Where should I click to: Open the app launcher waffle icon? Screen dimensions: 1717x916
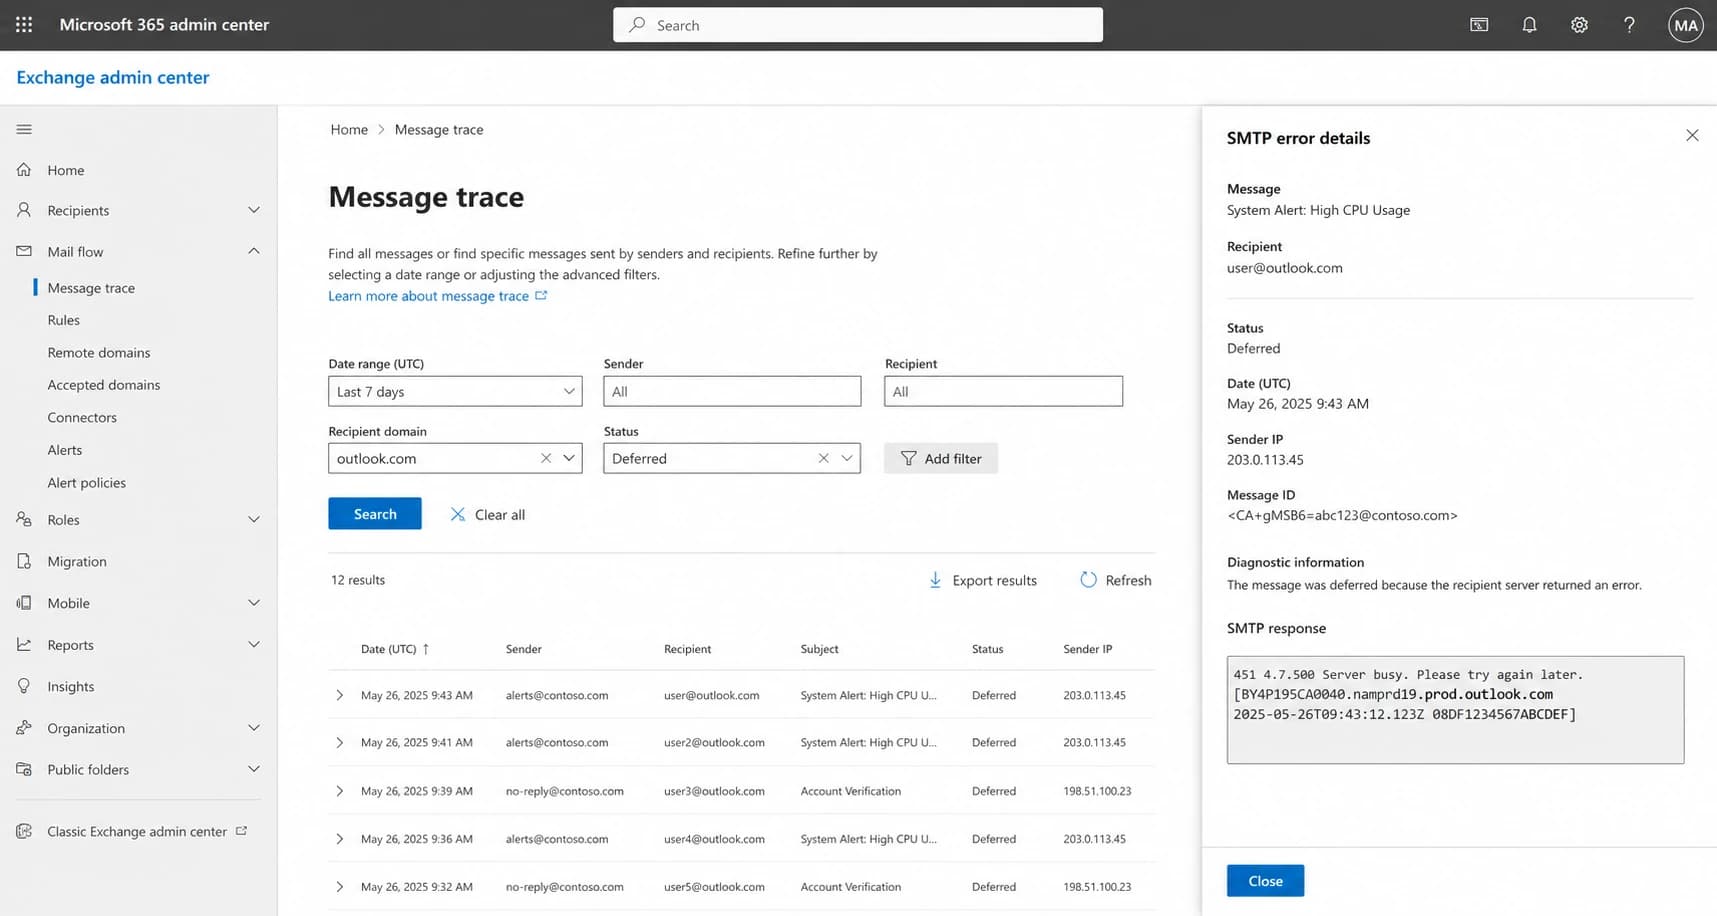click(24, 25)
